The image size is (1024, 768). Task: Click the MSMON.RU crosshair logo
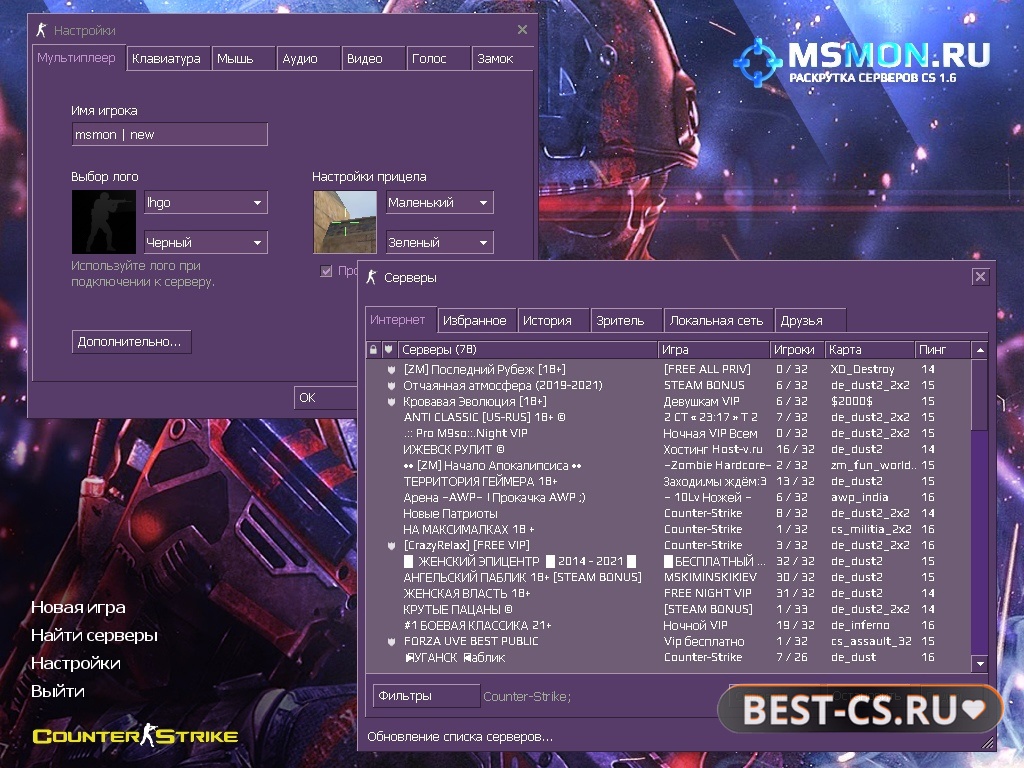(x=758, y=63)
